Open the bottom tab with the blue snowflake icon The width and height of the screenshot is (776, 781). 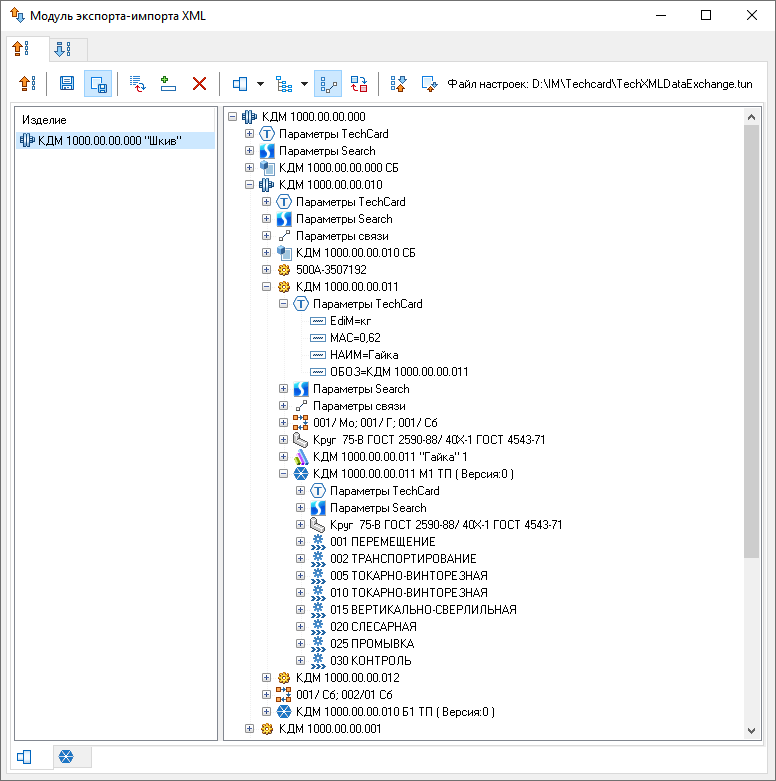tap(66, 757)
